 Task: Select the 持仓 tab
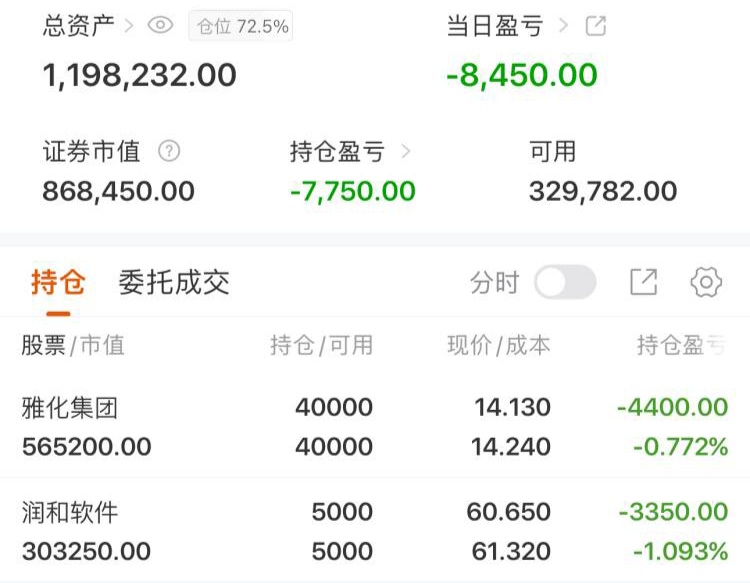(58, 282)
